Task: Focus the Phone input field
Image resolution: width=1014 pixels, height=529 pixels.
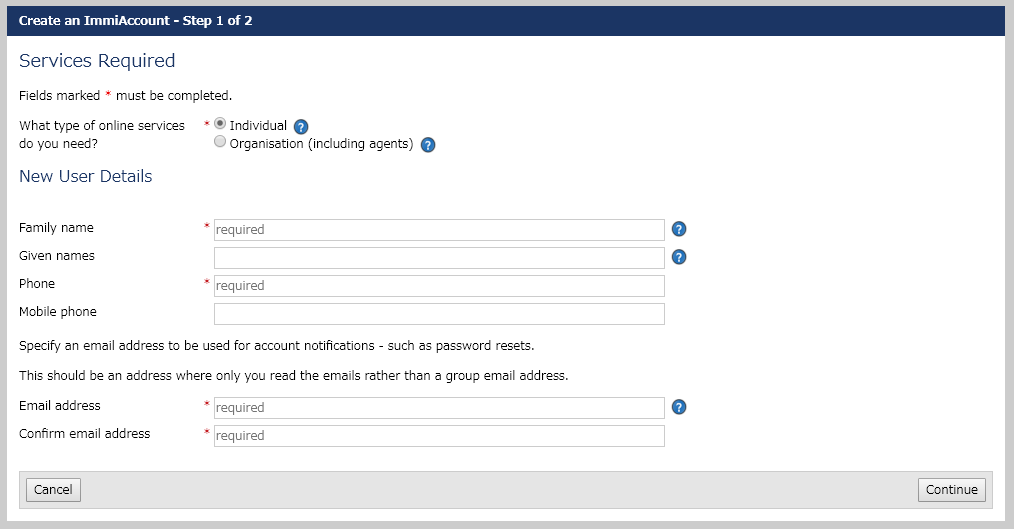Action: click(439, 286)
